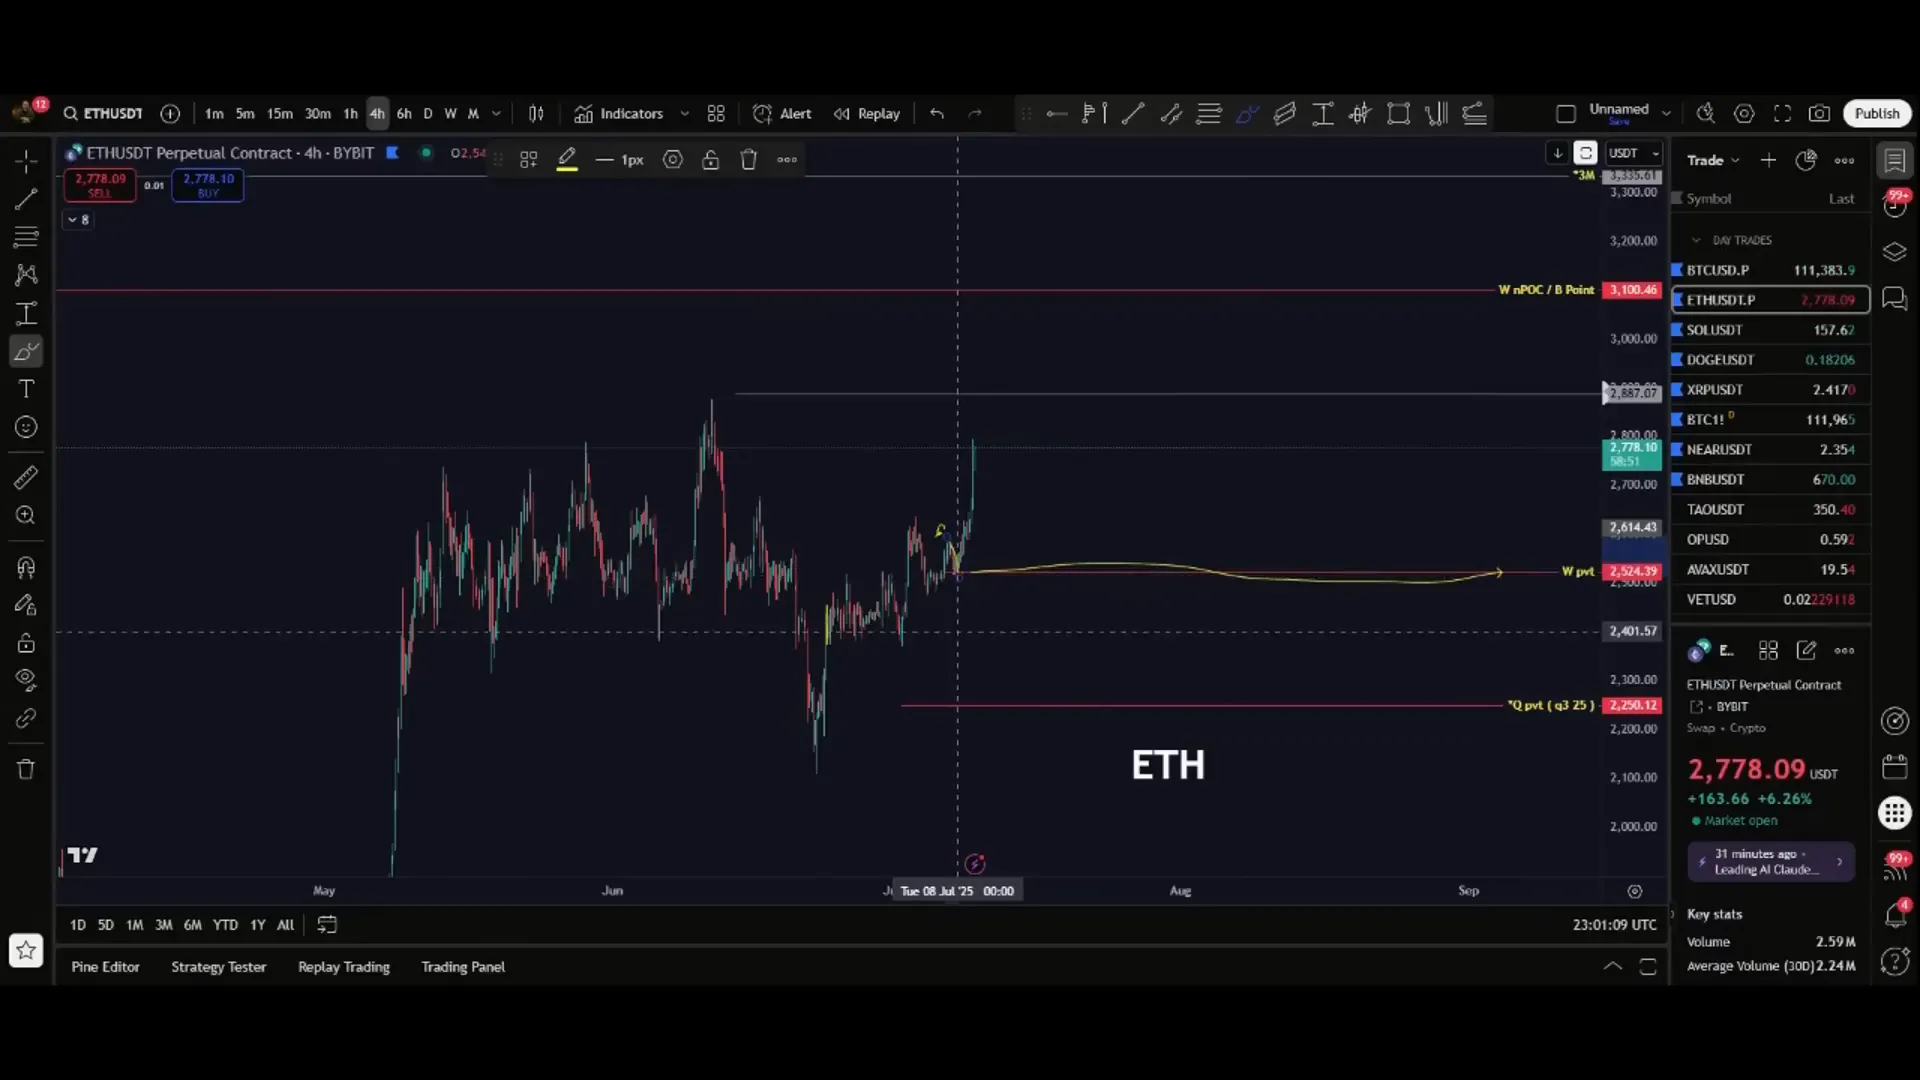Select the text annotation tool
Viewport: 1920px width, 1080px height.
[26, 389]
